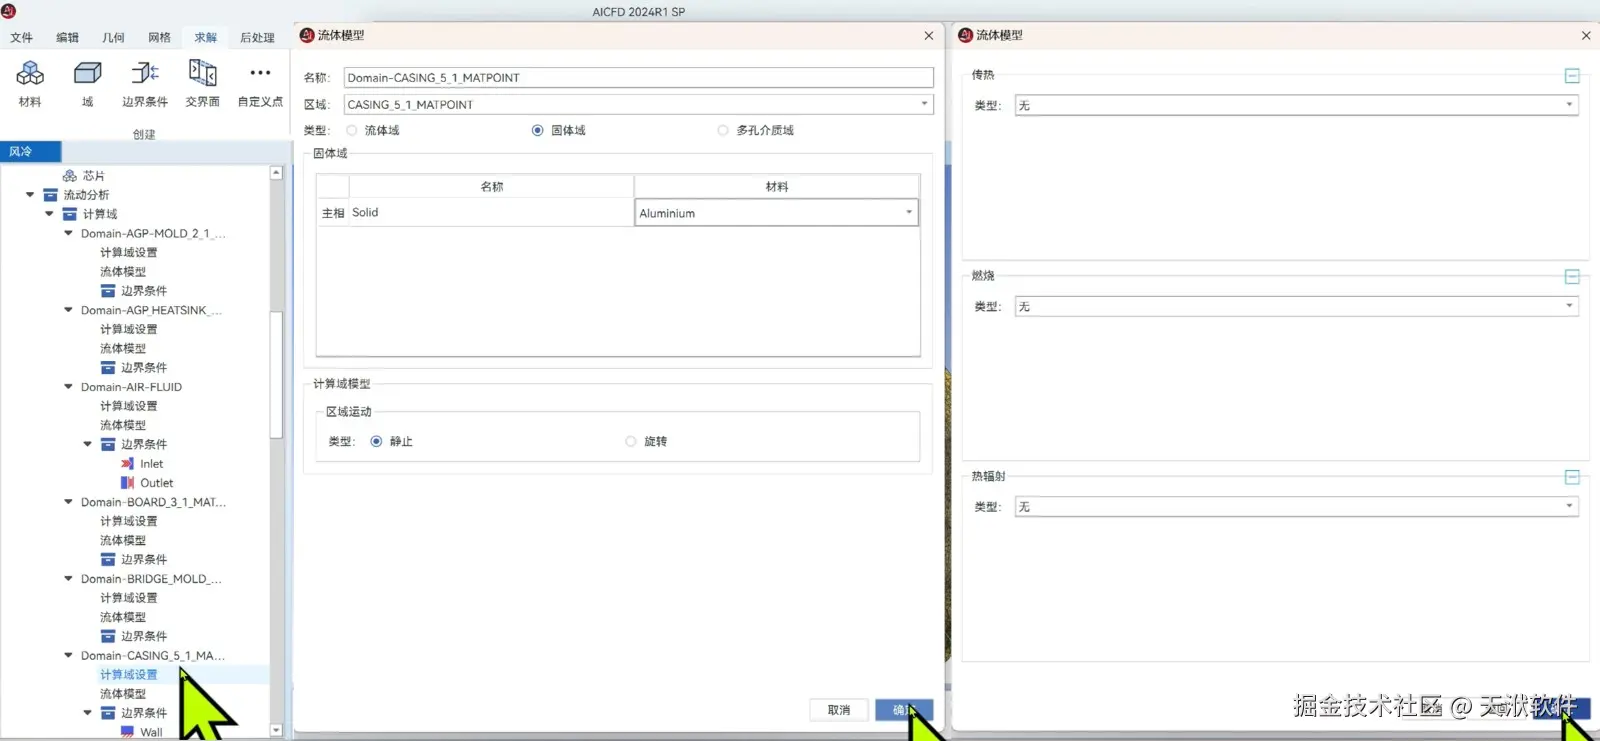
Task: Close the left 流体模型 dialog
Action: [929, 35]
